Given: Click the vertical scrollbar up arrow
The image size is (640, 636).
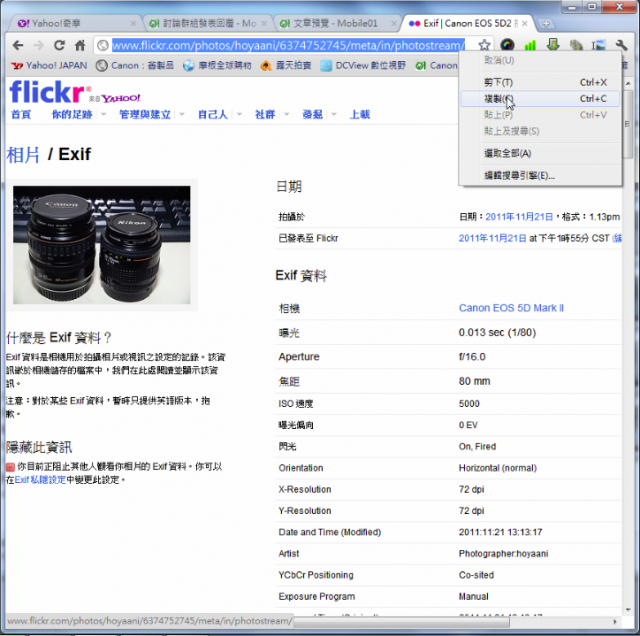Looking at the screenshot, I should point(628,83).
